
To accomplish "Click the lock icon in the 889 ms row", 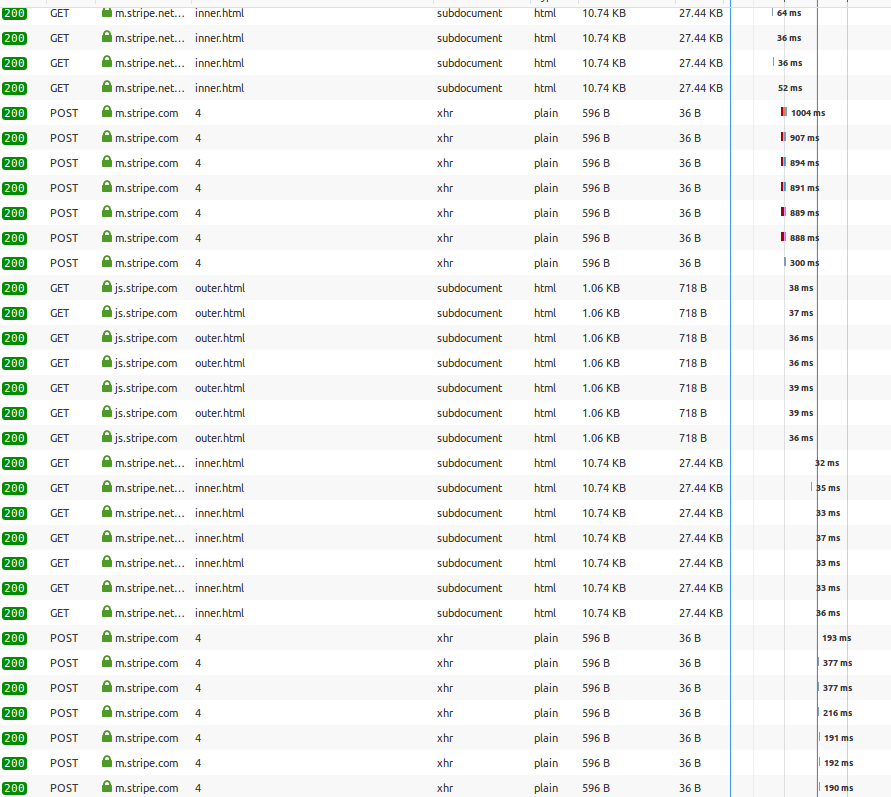I will click(x=107, y=212).
